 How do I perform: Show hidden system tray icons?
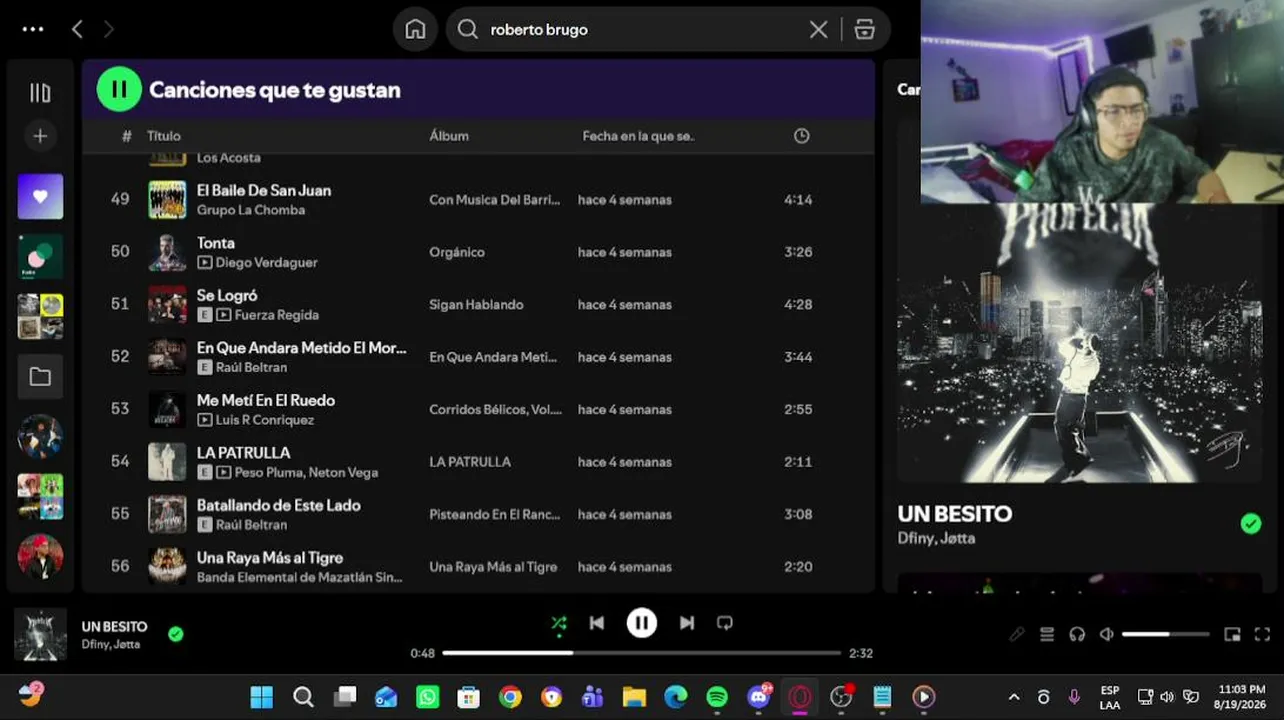pyautogui.click(x=1014, y=697)
